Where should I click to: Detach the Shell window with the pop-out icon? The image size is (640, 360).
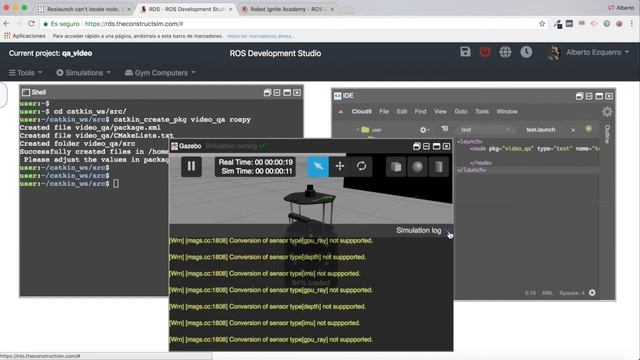tap(267, 93)
